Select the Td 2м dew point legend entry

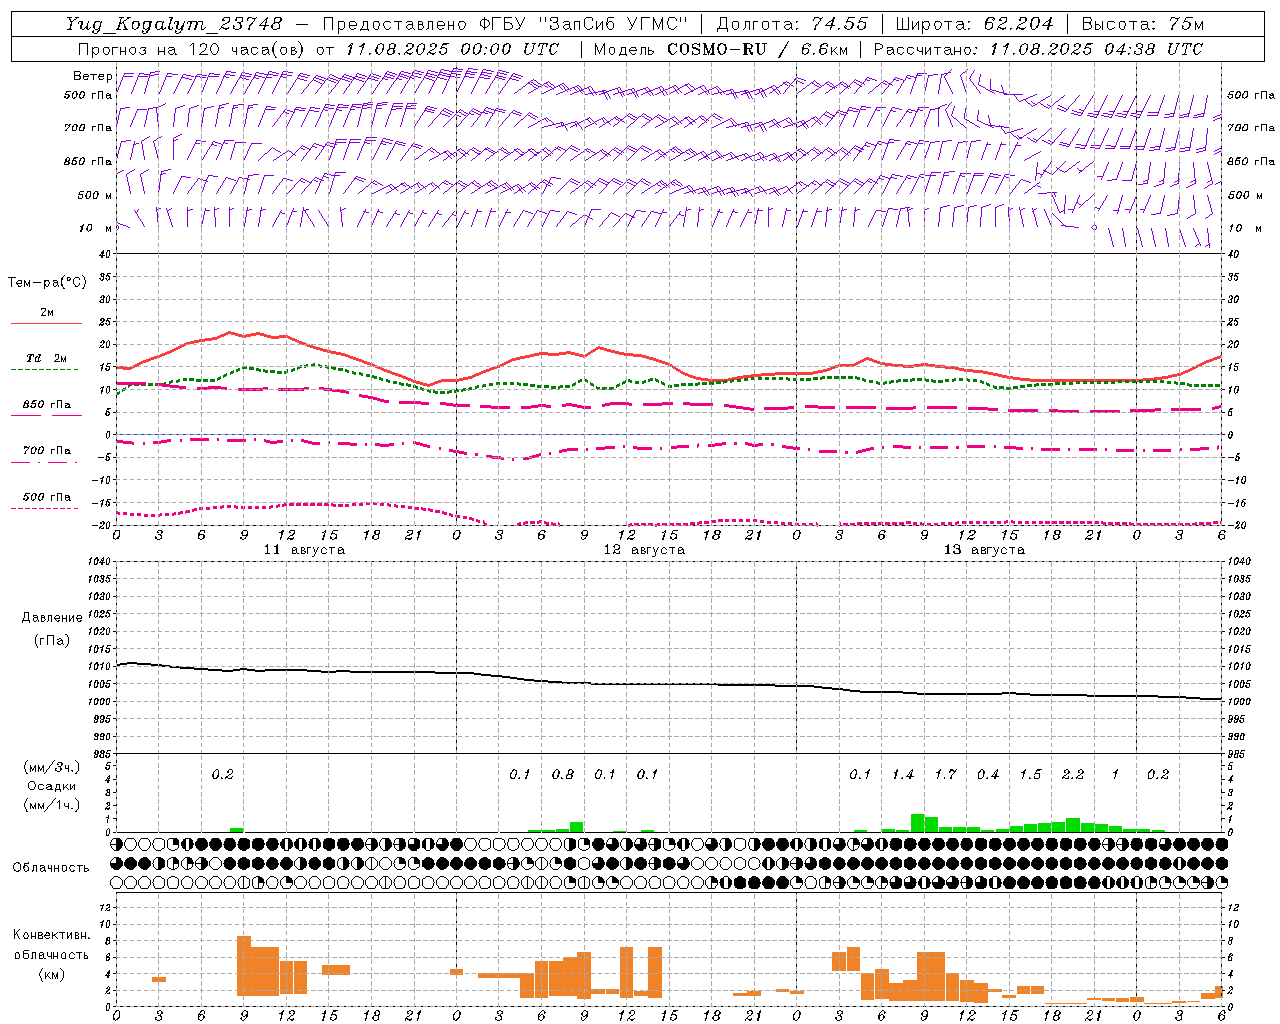click(x=46, y=358)
